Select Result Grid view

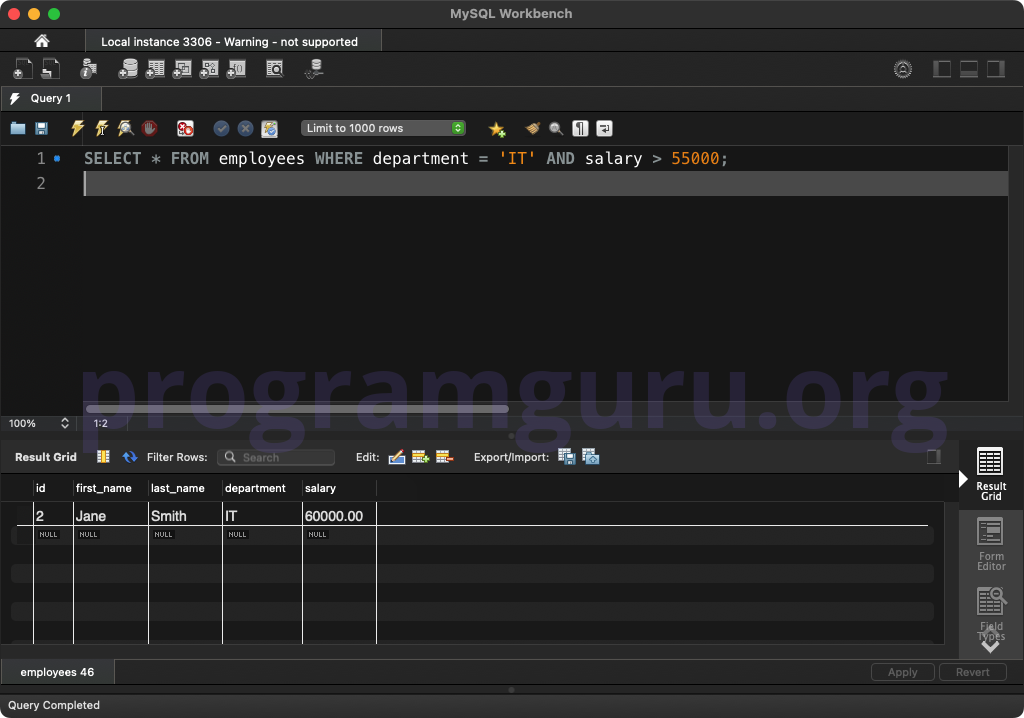[x=991, y=474]
